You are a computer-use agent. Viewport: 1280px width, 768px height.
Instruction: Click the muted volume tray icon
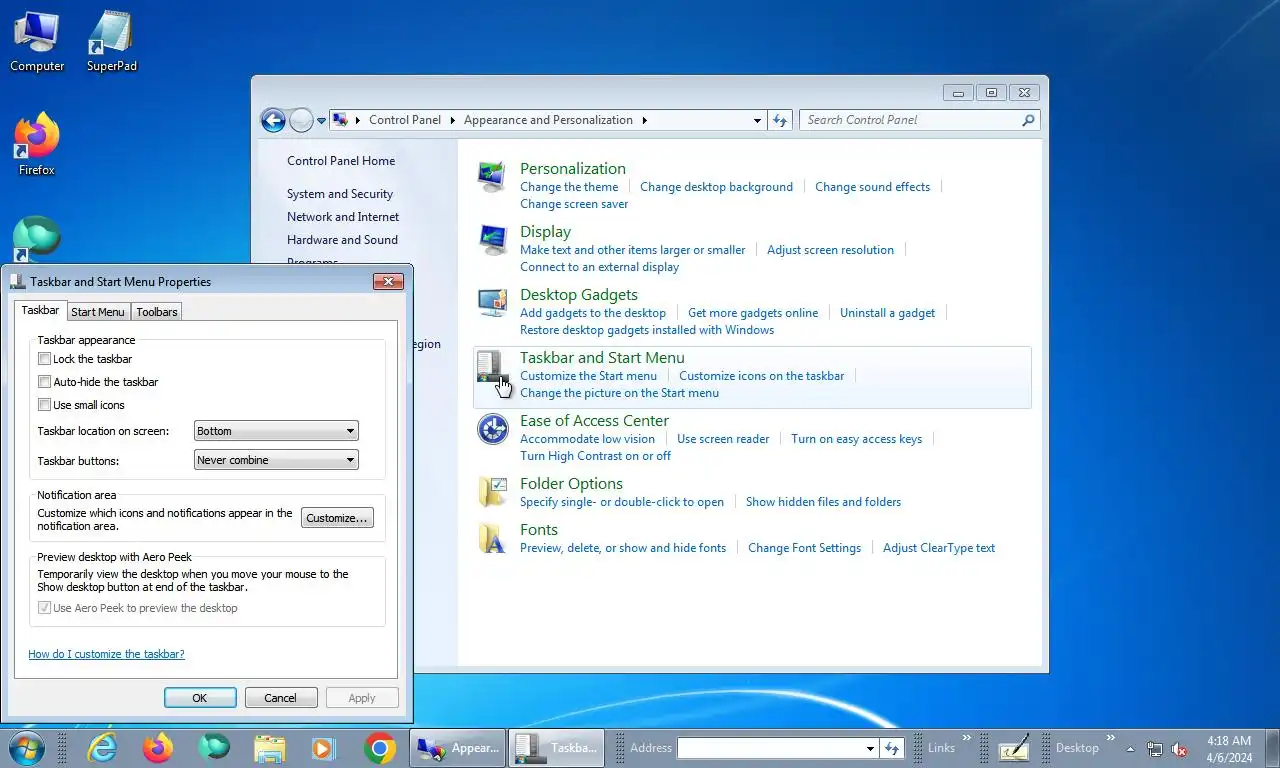[x=1179, y=749]
